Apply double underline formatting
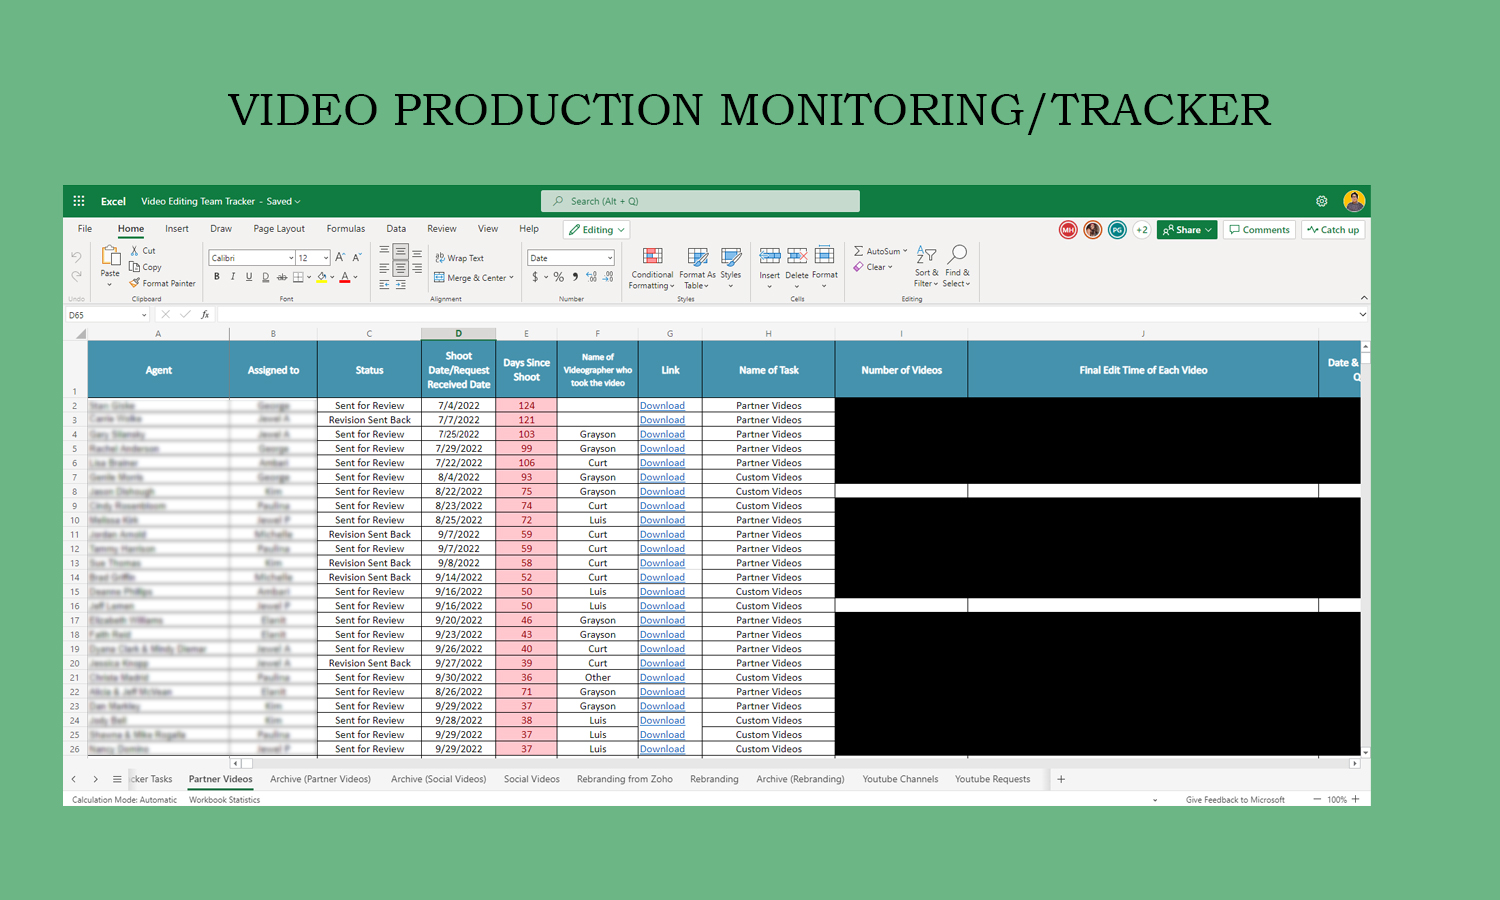Image resolution: width=1500 pixels, height=900 pixels. coord(265,277)
